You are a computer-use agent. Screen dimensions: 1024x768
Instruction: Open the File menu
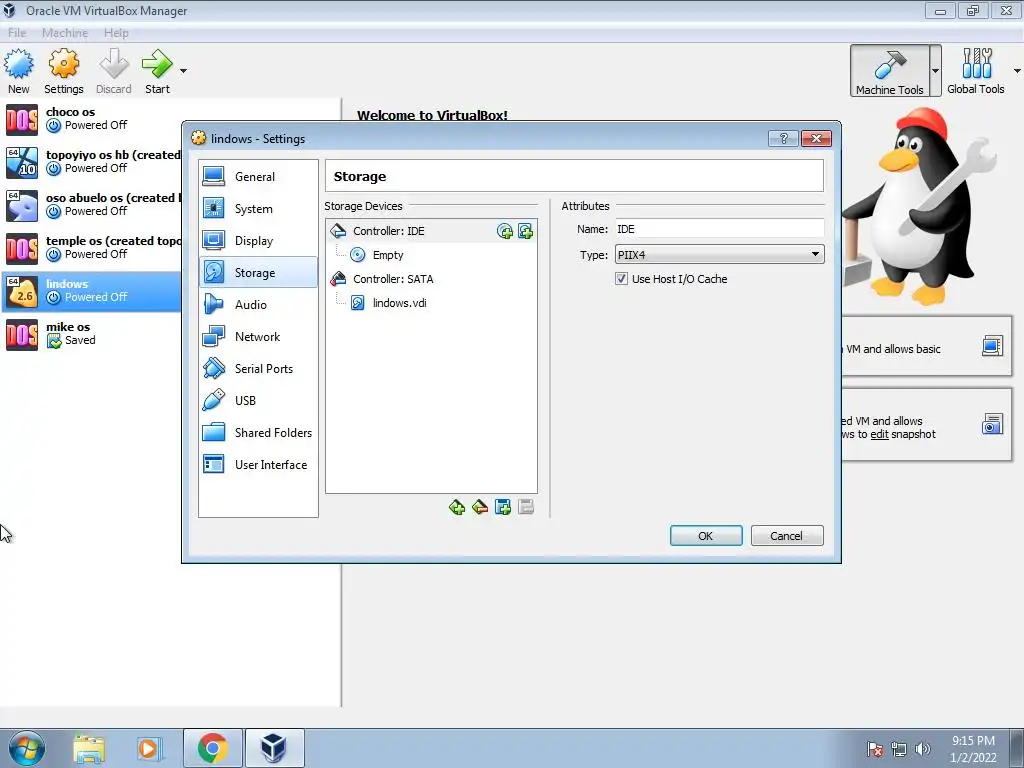click(17, 33)
